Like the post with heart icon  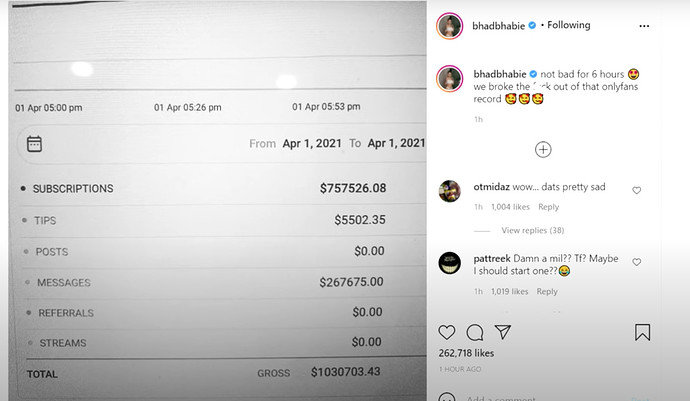(447, 332)
